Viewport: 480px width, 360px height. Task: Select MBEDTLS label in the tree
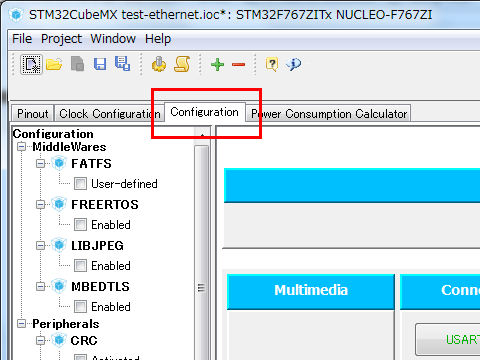click(x=100, y=286)
